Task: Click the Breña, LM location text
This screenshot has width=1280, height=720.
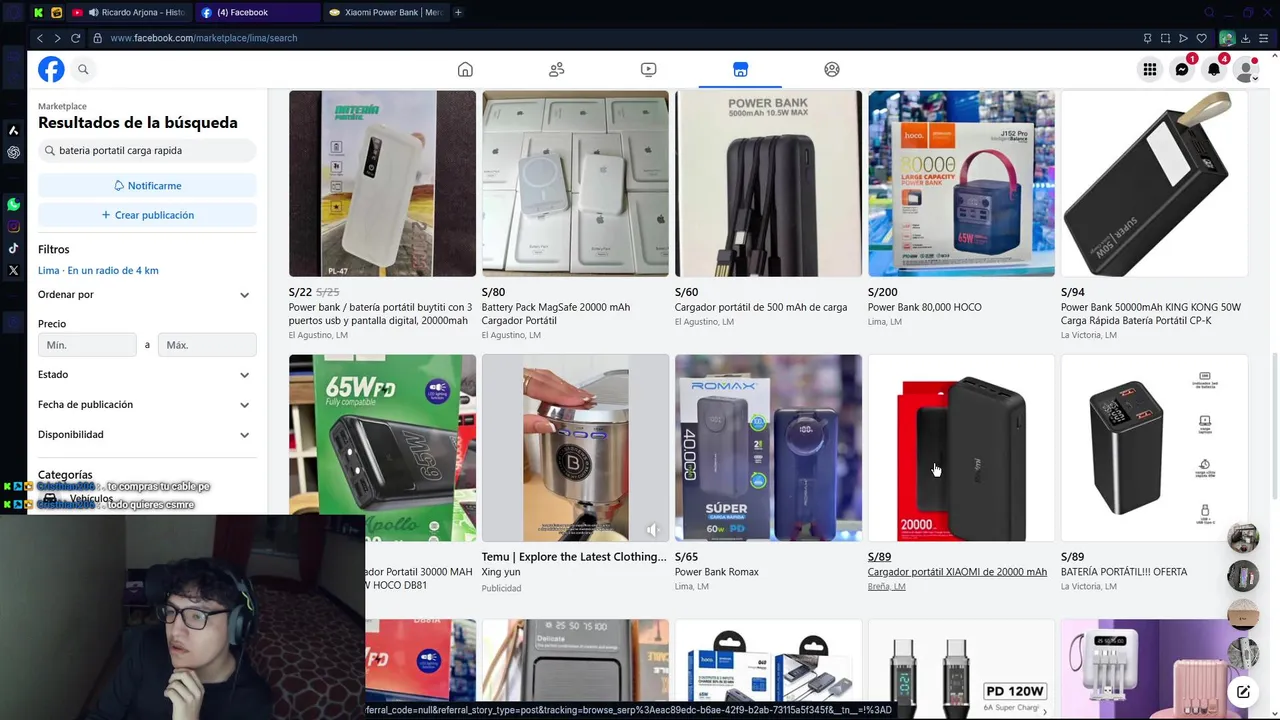Action: 886,586
